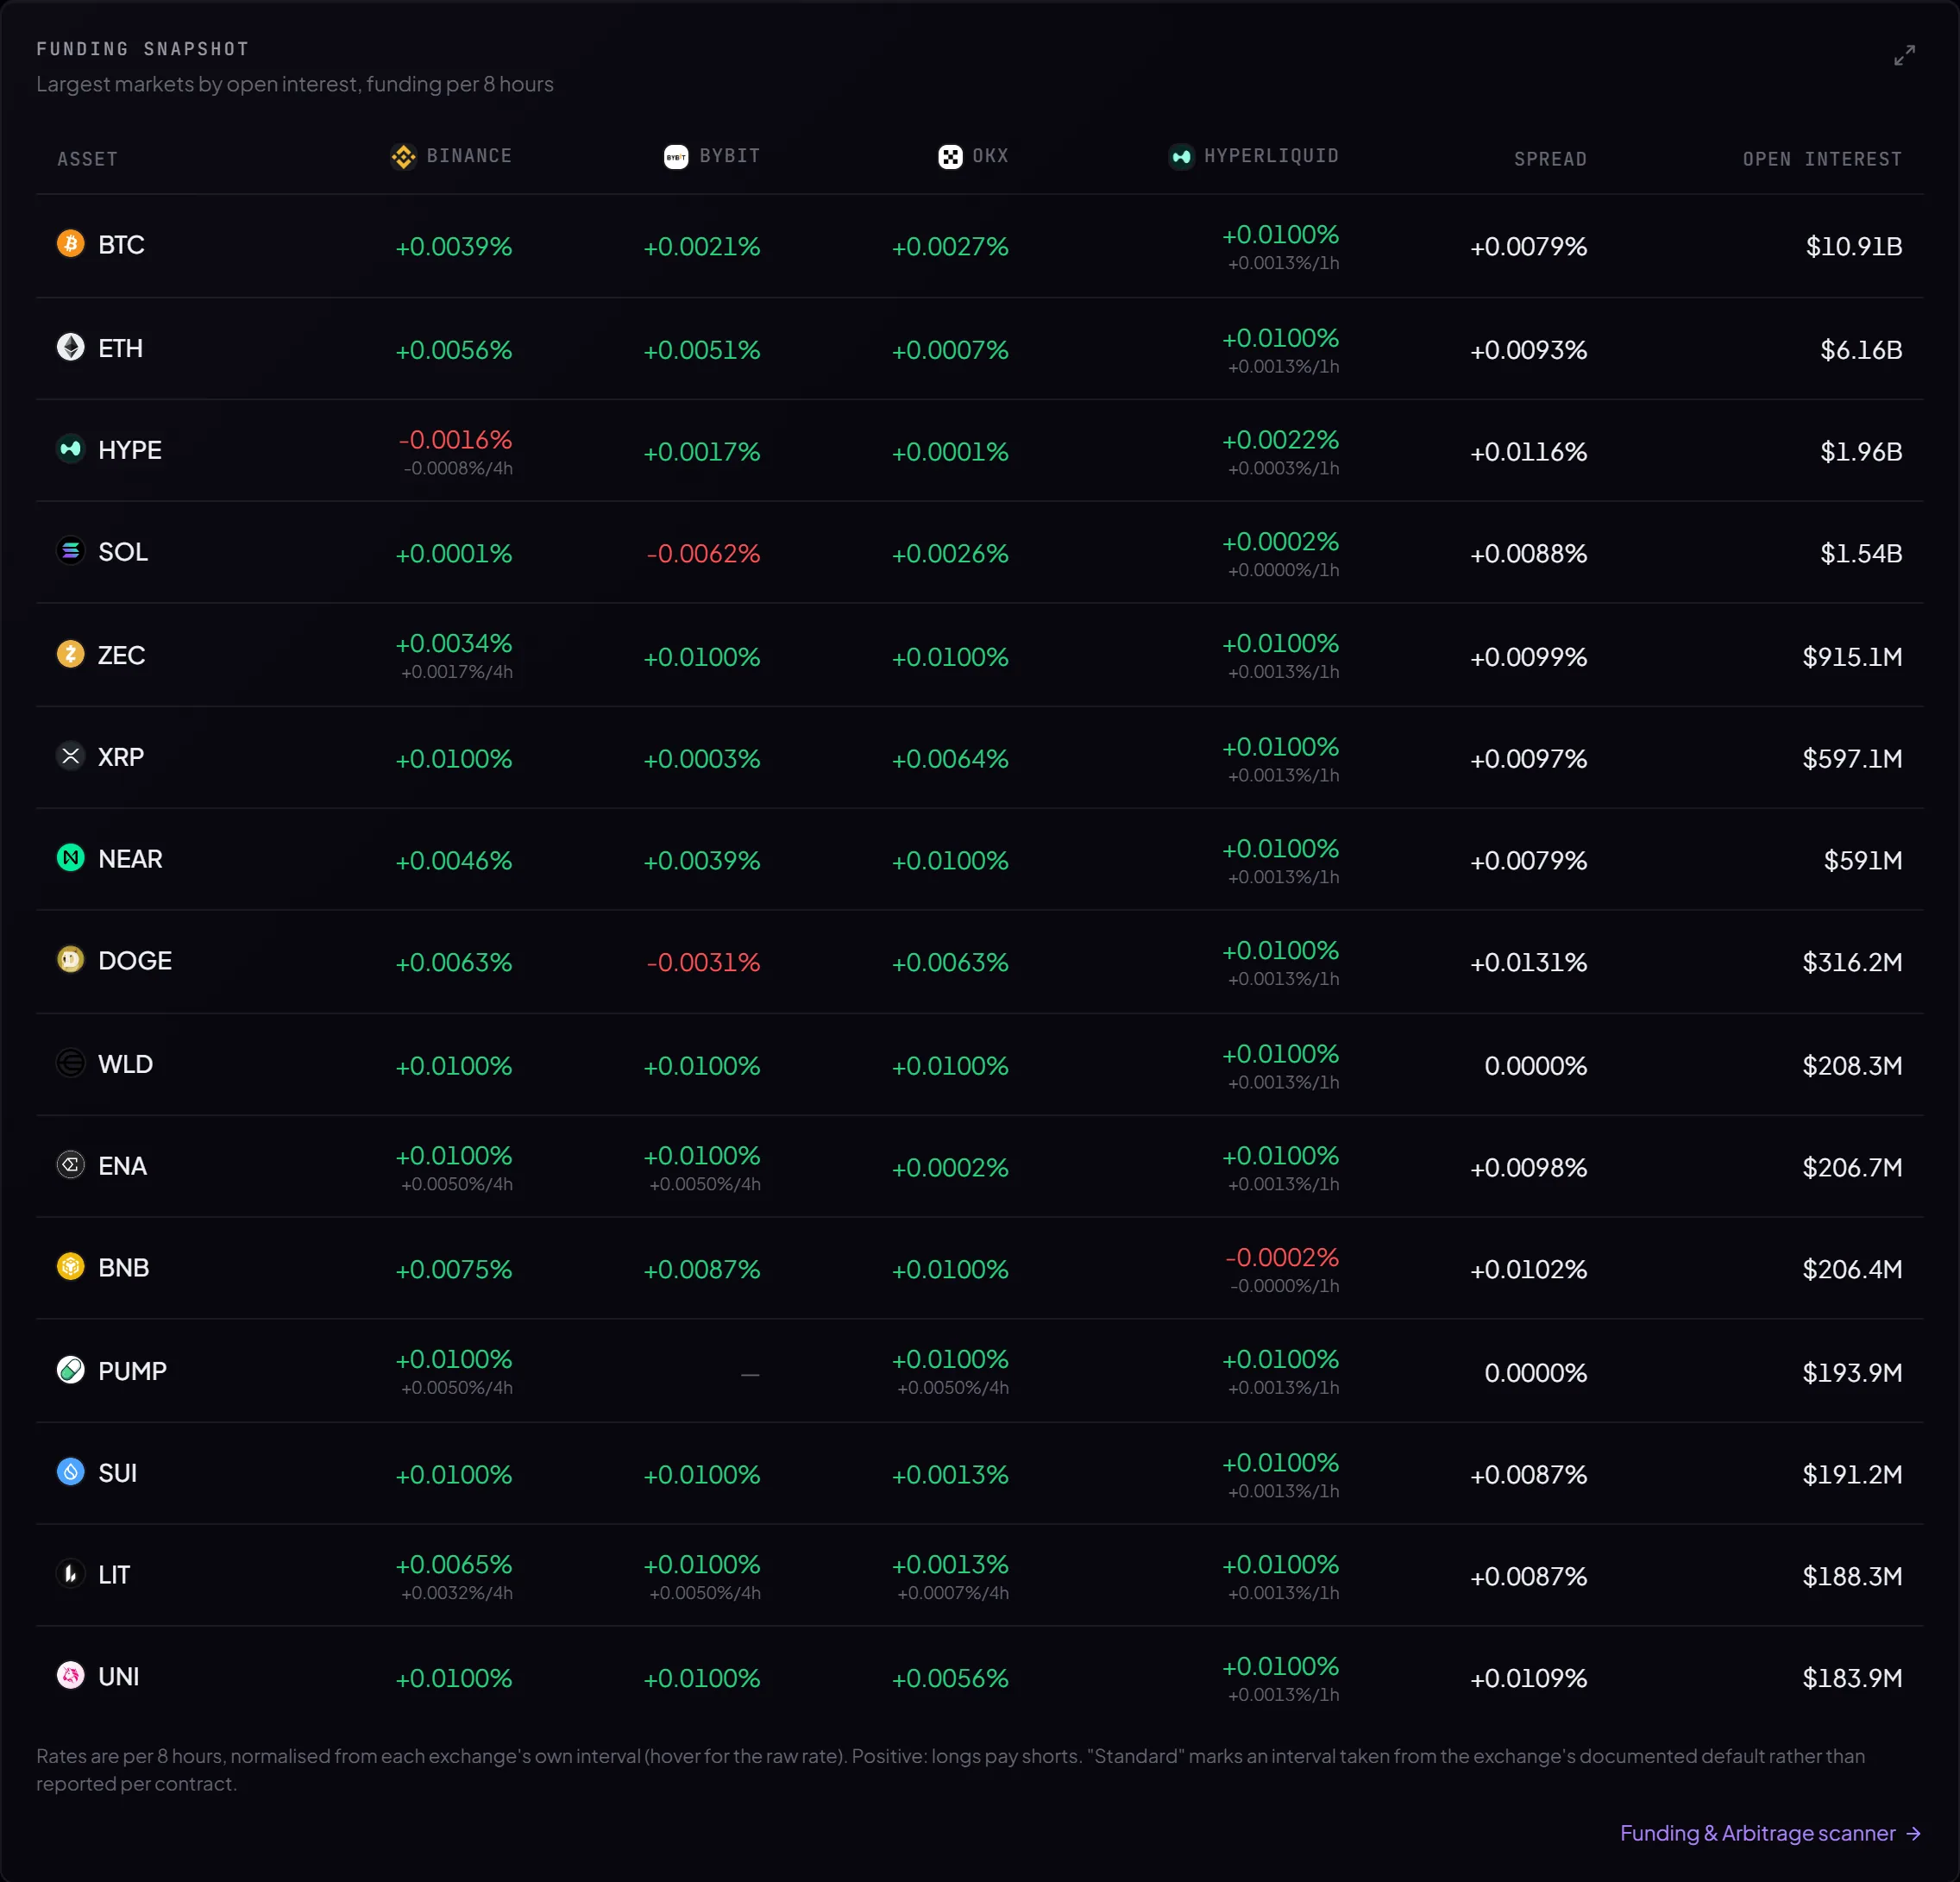Viewport: 1960px width, 1882px height.
Task: Click the LIT coin icon
Action: 71,1574
